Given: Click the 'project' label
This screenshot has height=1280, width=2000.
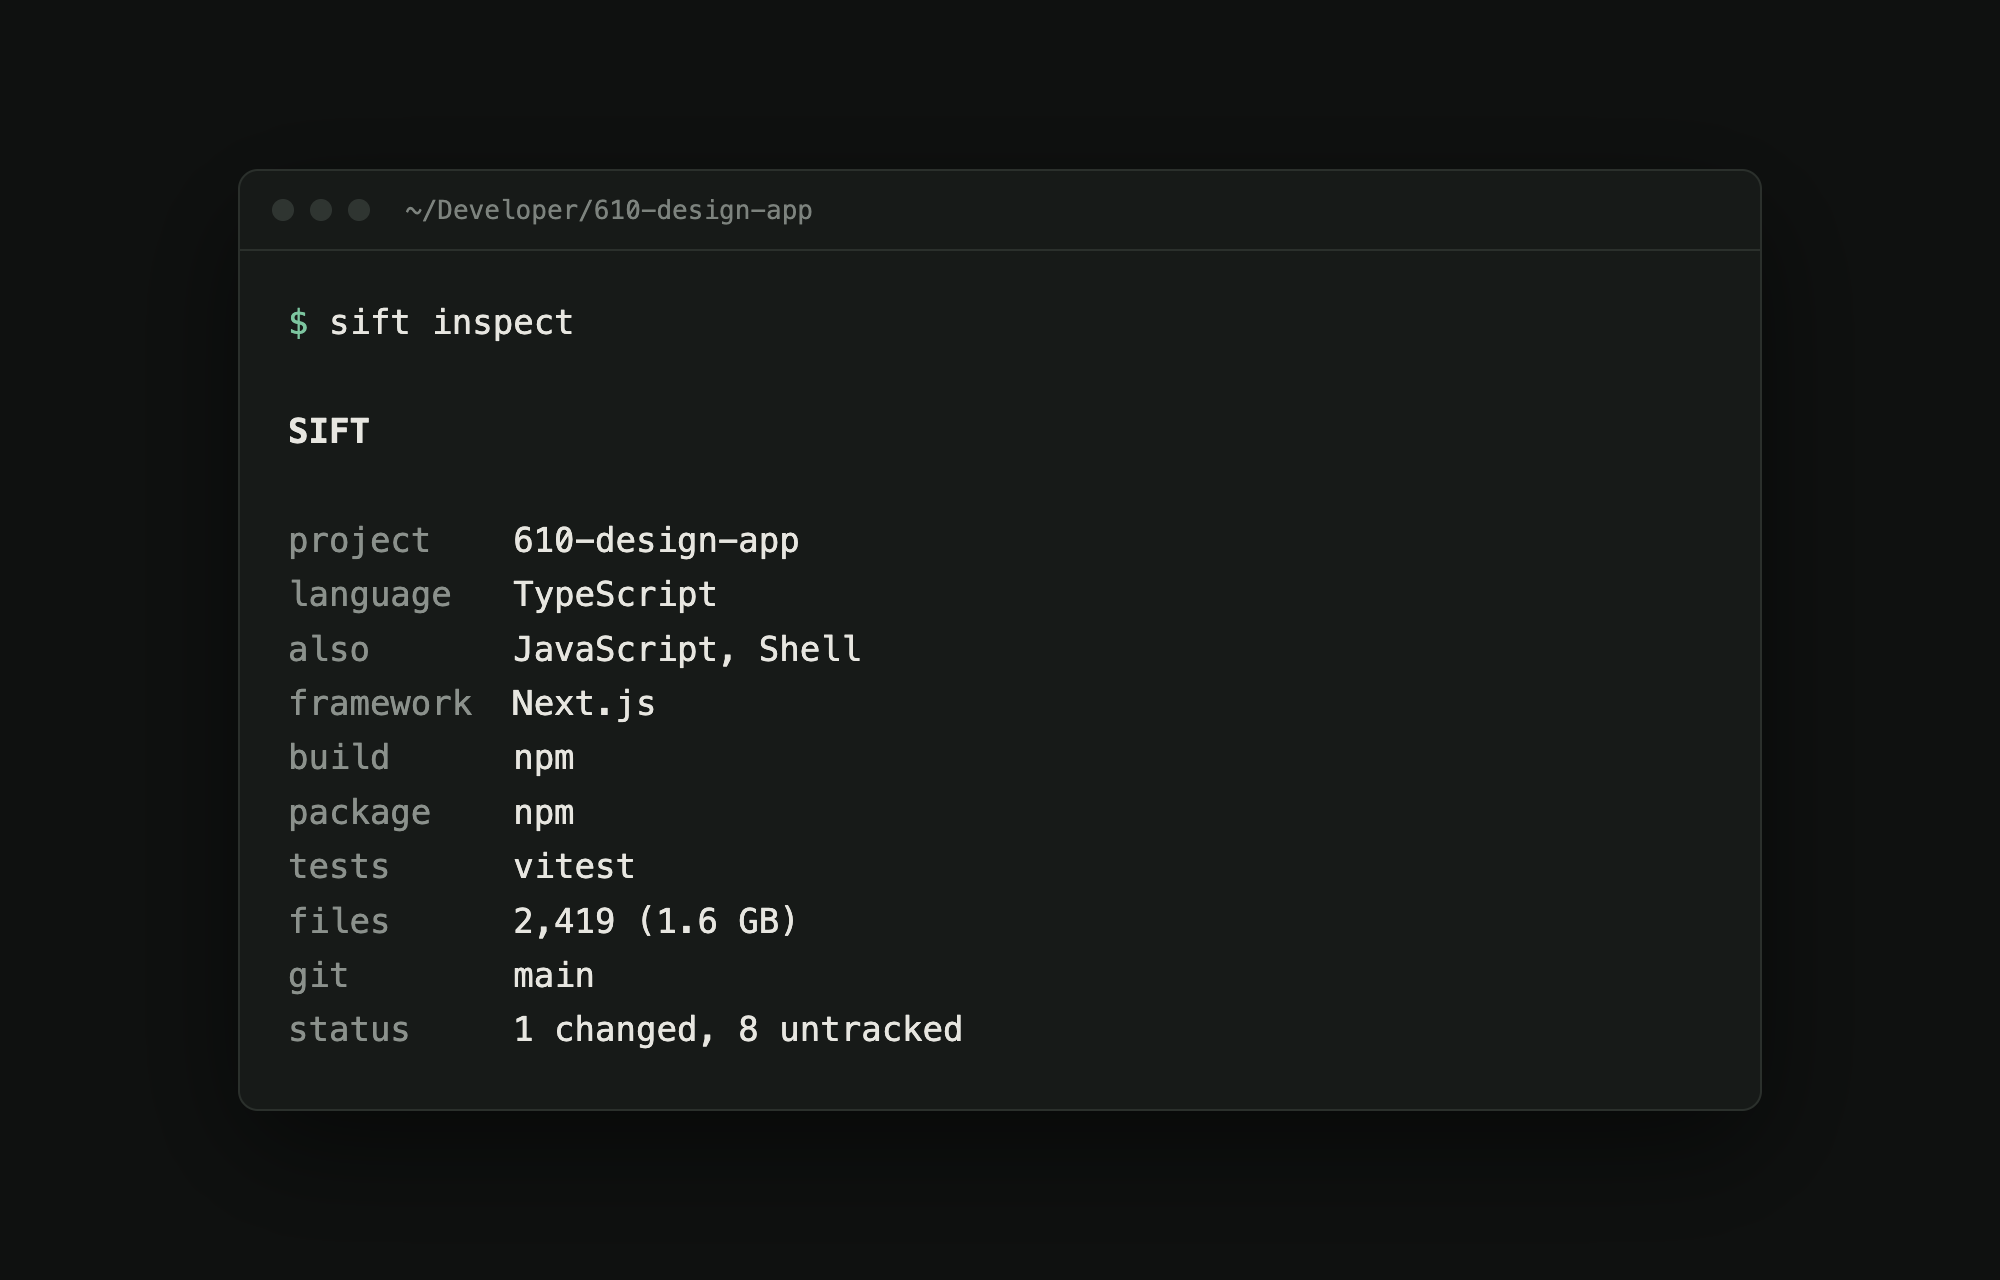Looking at the screenshot, I should (x=359, y=541).
